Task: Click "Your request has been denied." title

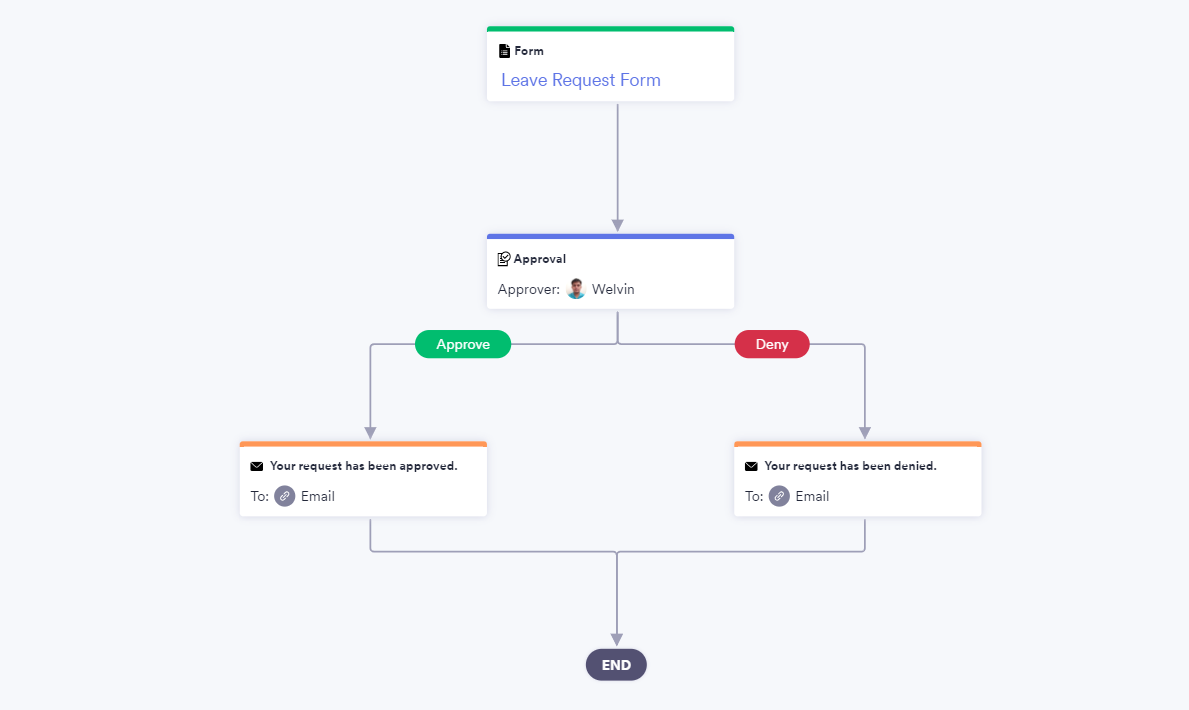Action: point(850,466)
